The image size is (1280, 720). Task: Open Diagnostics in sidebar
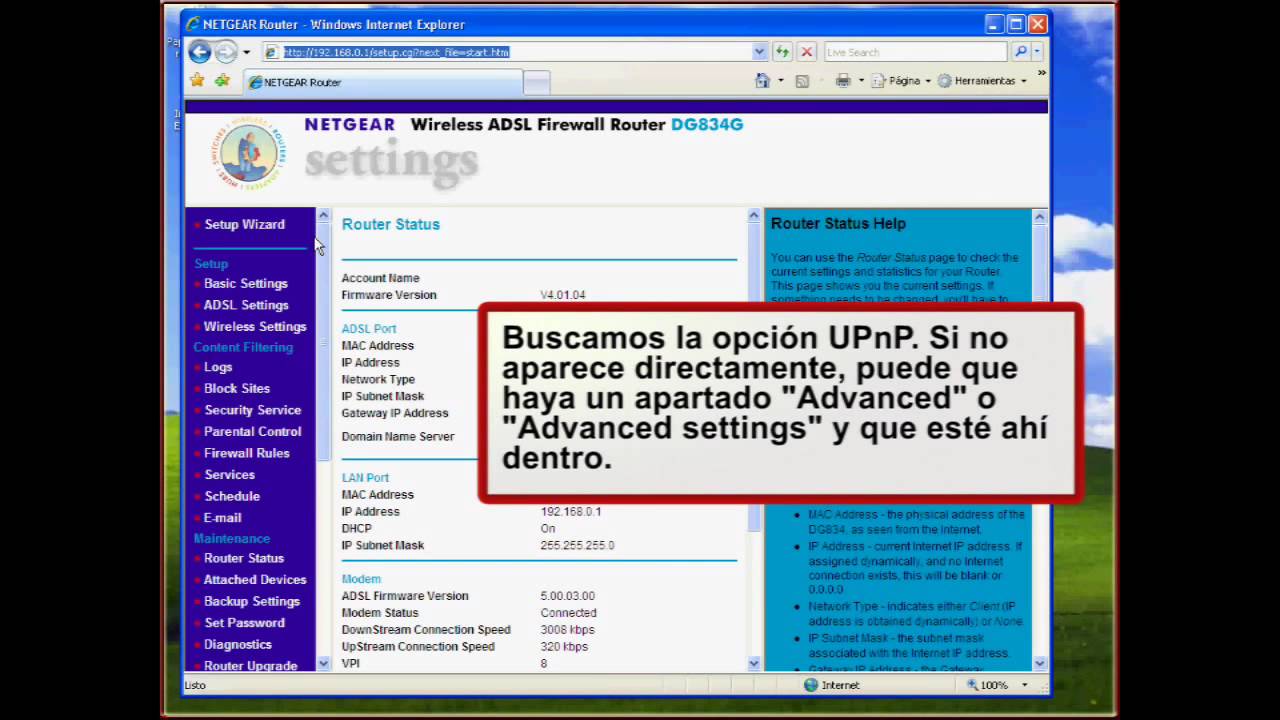click(238, 645)
